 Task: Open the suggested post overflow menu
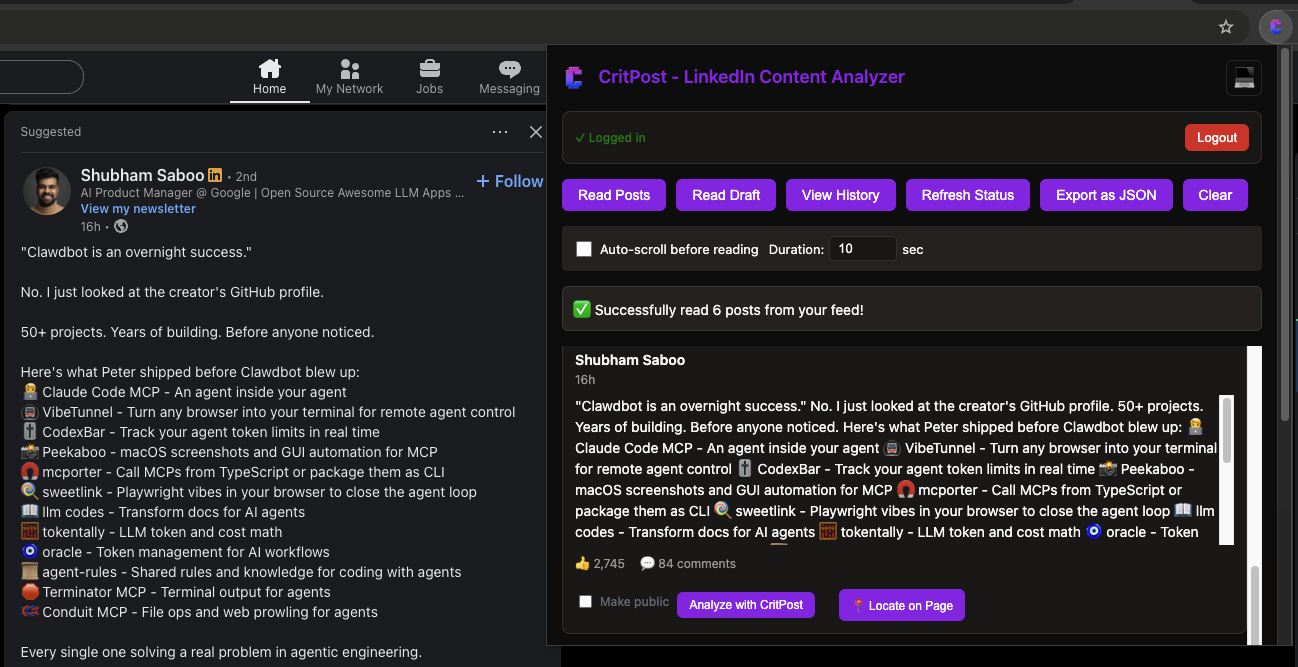coord(499,131)
